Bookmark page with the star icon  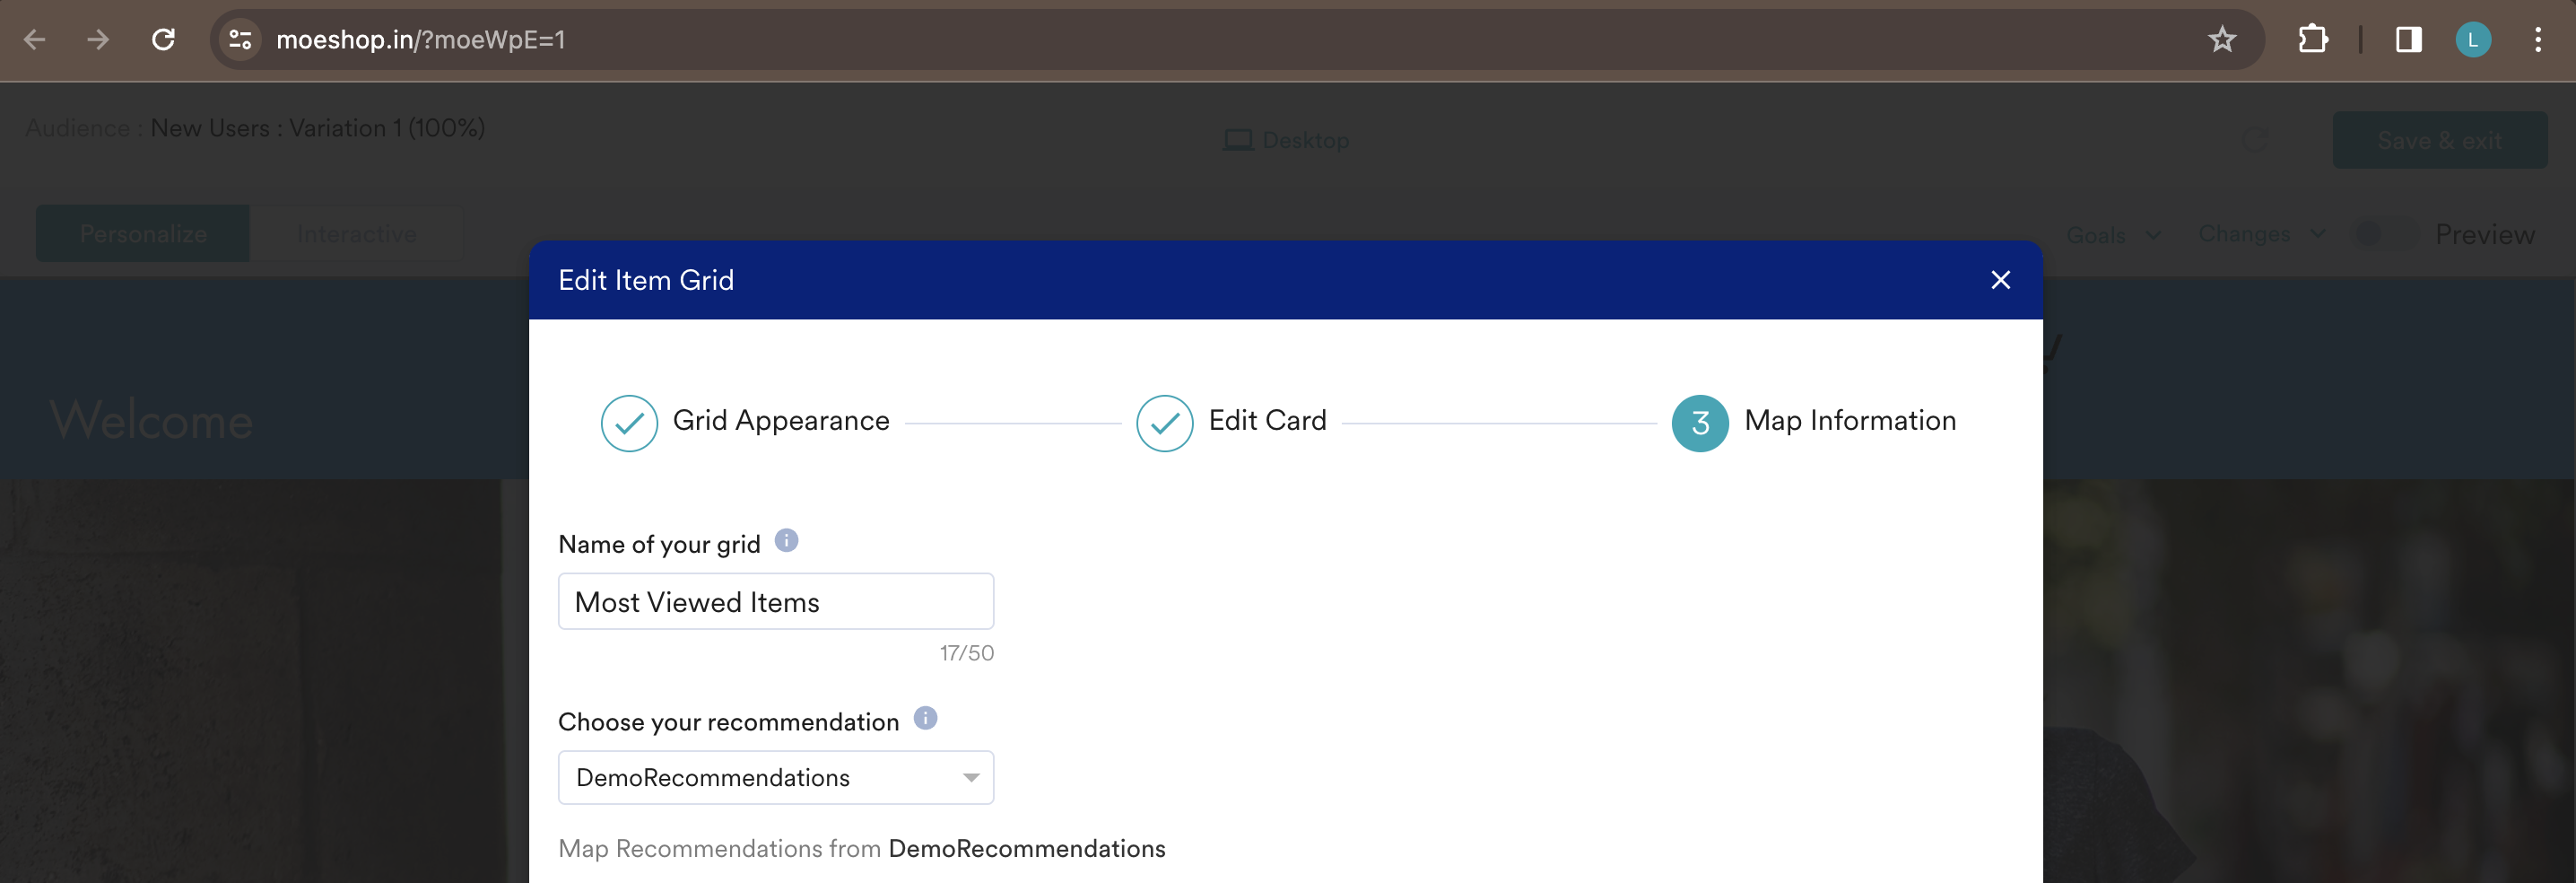[x=2222, y=40]
